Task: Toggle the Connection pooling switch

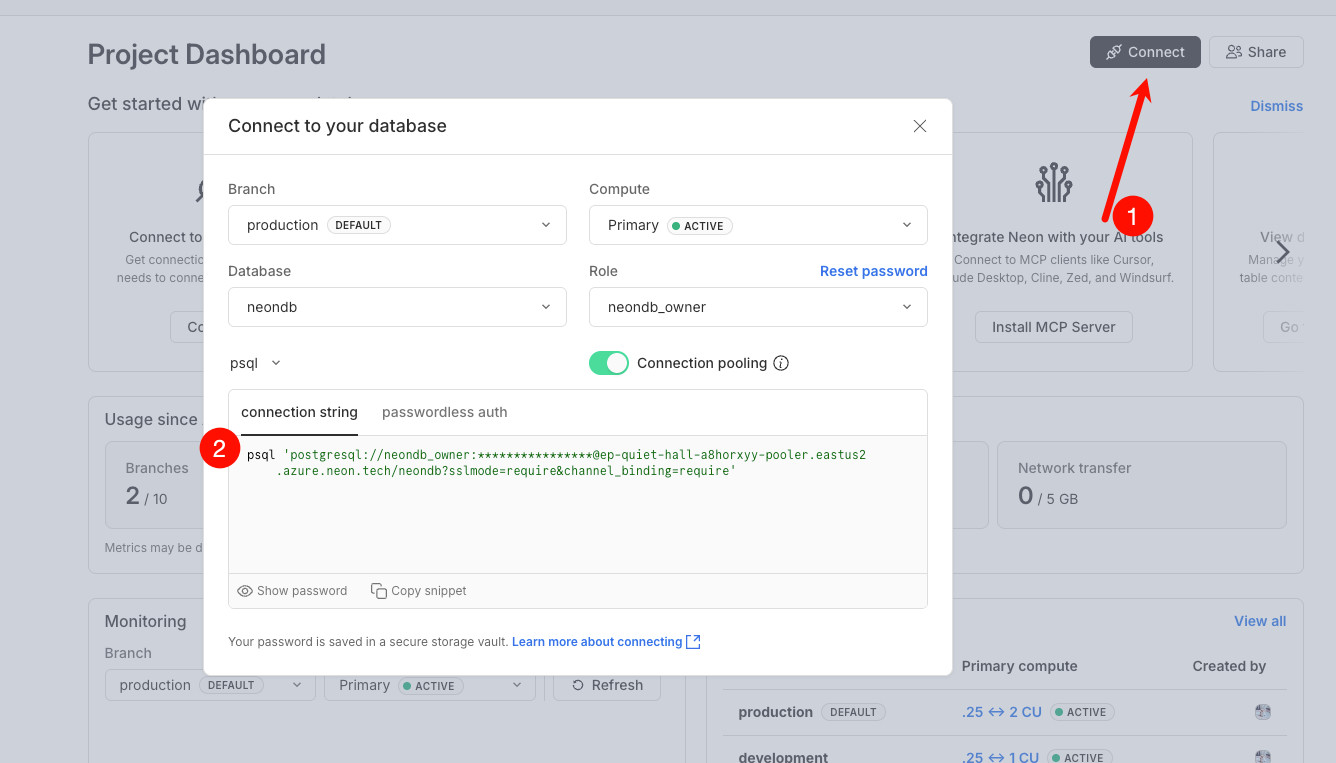Action: (609, 363)
